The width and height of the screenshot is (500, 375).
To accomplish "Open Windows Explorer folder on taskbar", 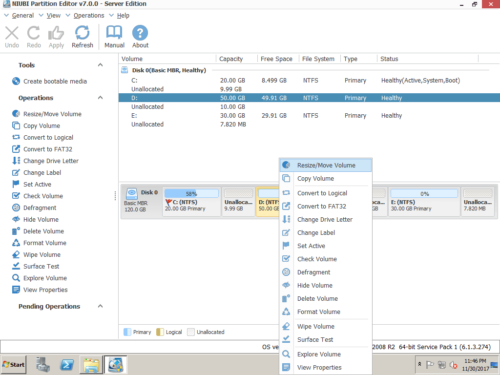I will pyautogui.click(x=91, y=365).
